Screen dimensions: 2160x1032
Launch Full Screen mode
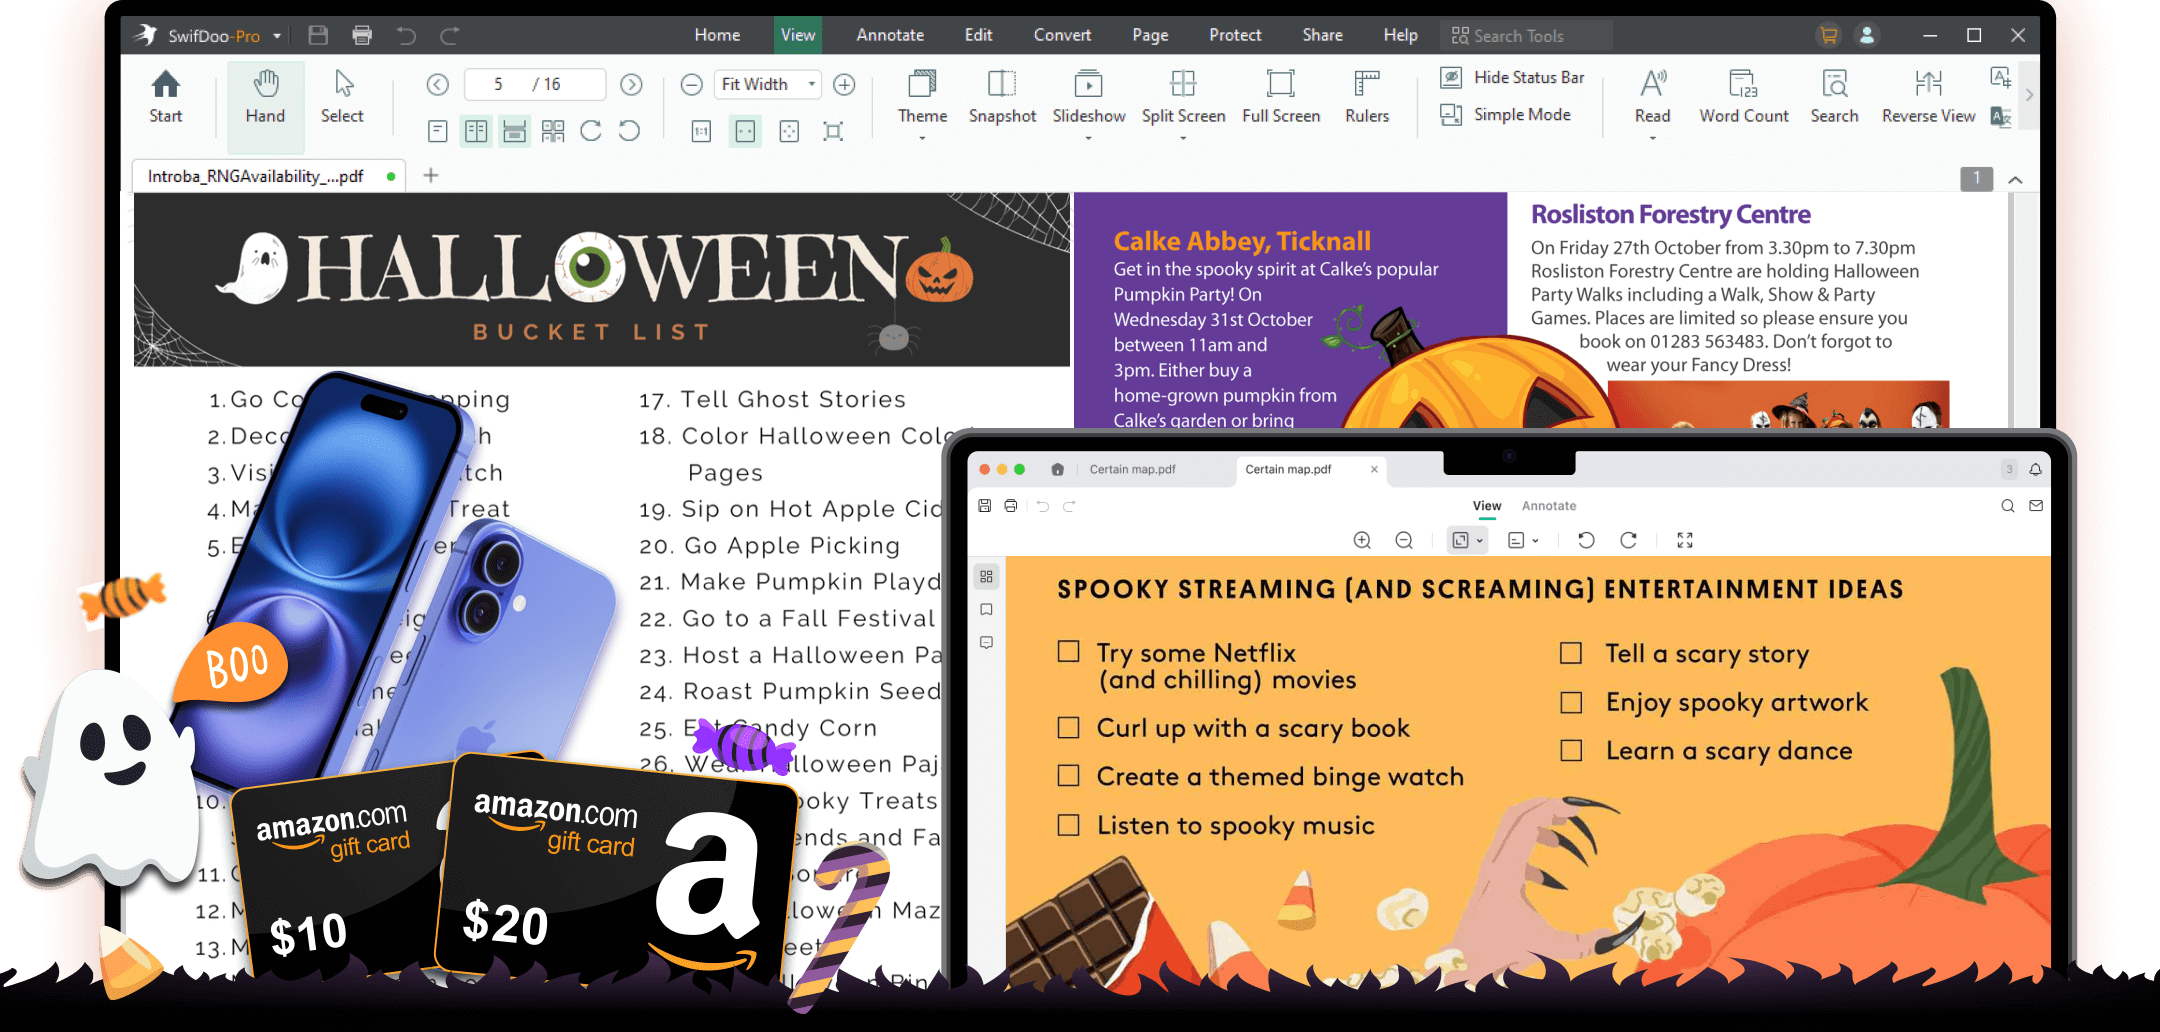[x=1281, y=96]
